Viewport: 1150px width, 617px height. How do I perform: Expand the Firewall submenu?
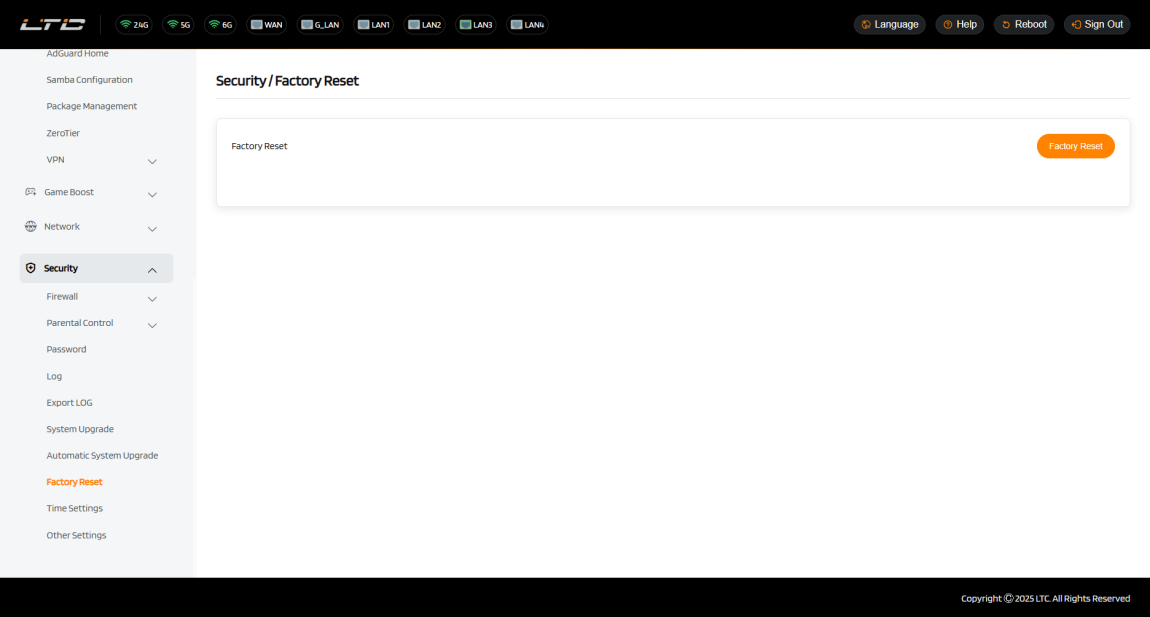click(x=152, y=298)
